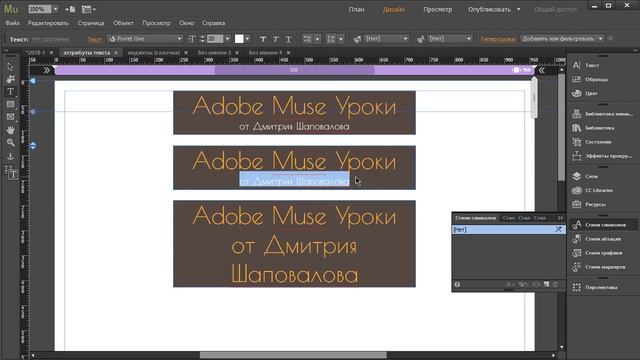Select the Crop tool

click(10, 79)
